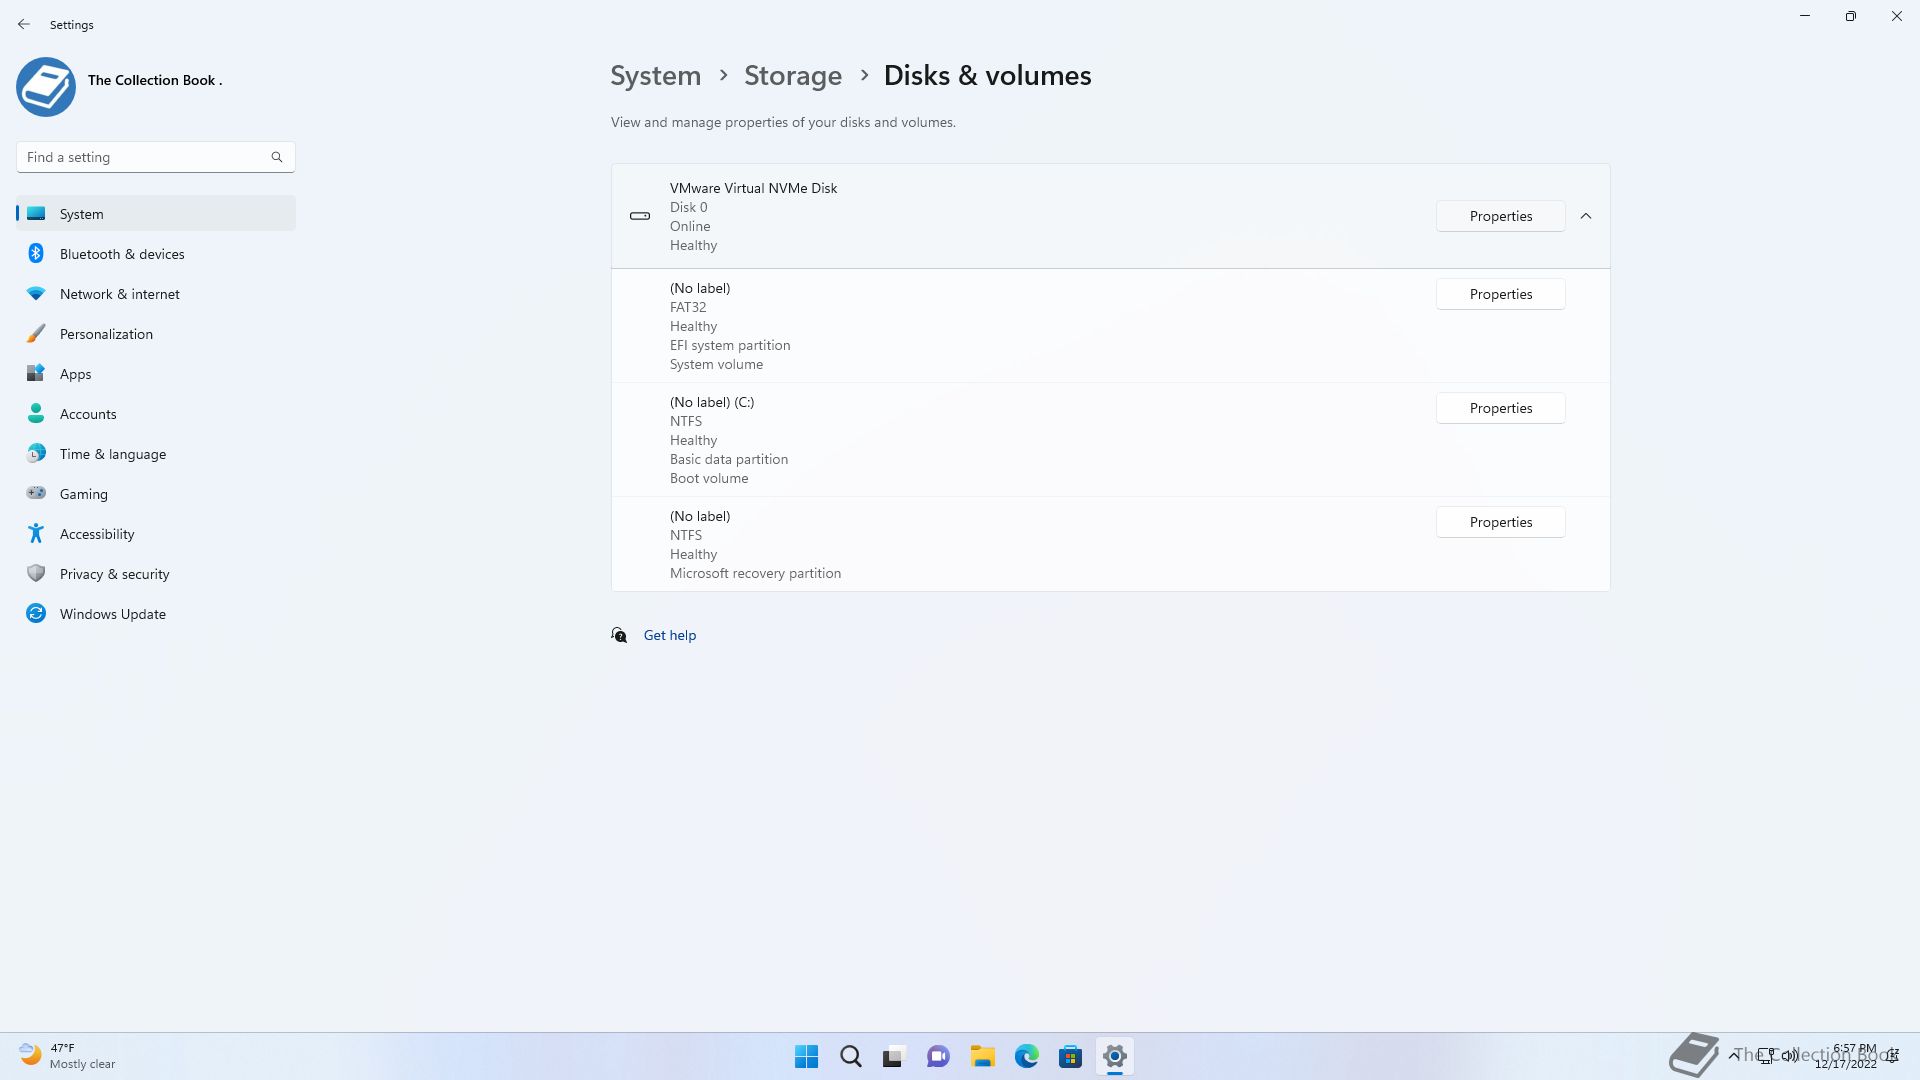Collapse the VMware Virtual NVMe Disk section
This screenshot has height=1080, width=1920.
tap(1586, 216)
